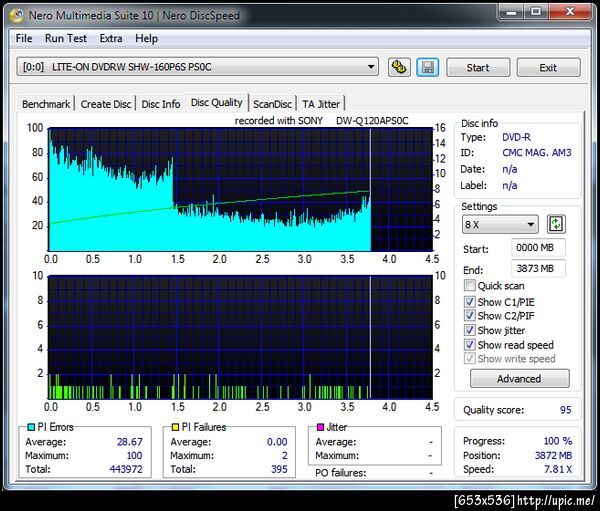Click the Position value 3872 MB
Screen dimensions: 600x511
pyautogui.click(x=553, y=455)
